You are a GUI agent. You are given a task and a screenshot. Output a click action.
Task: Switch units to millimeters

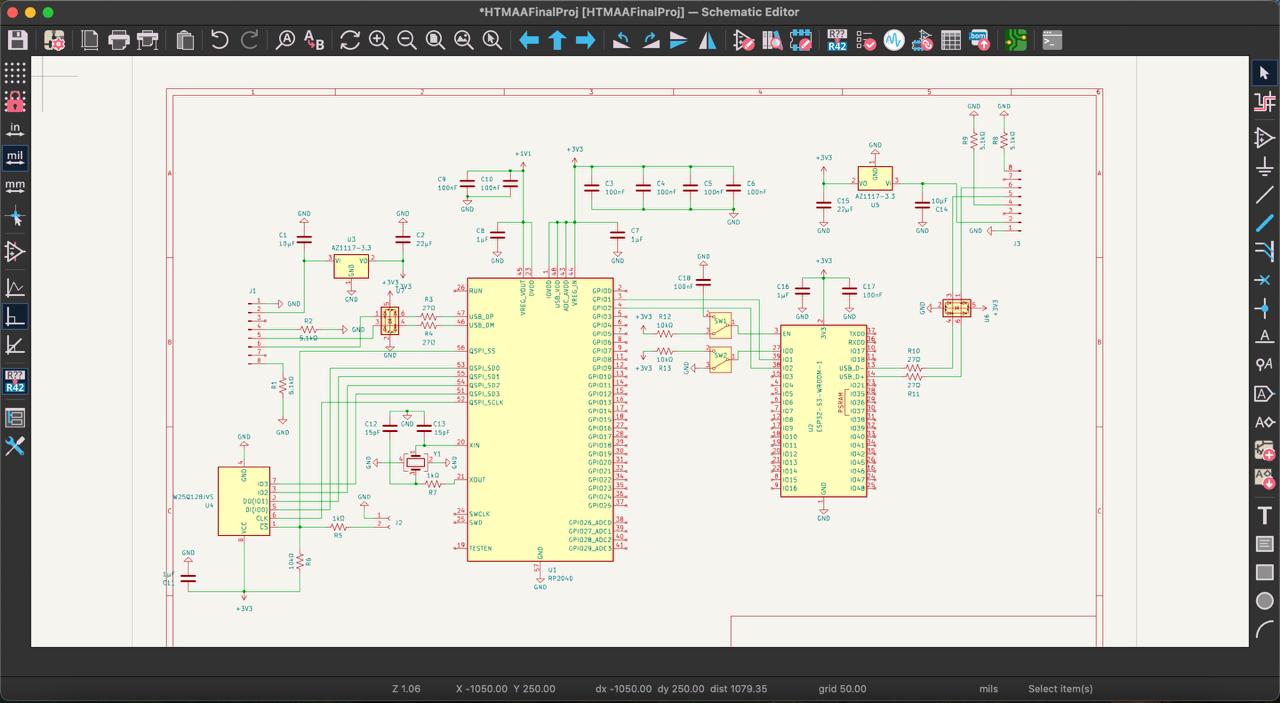pyautogui.click(x=15, y=185)
